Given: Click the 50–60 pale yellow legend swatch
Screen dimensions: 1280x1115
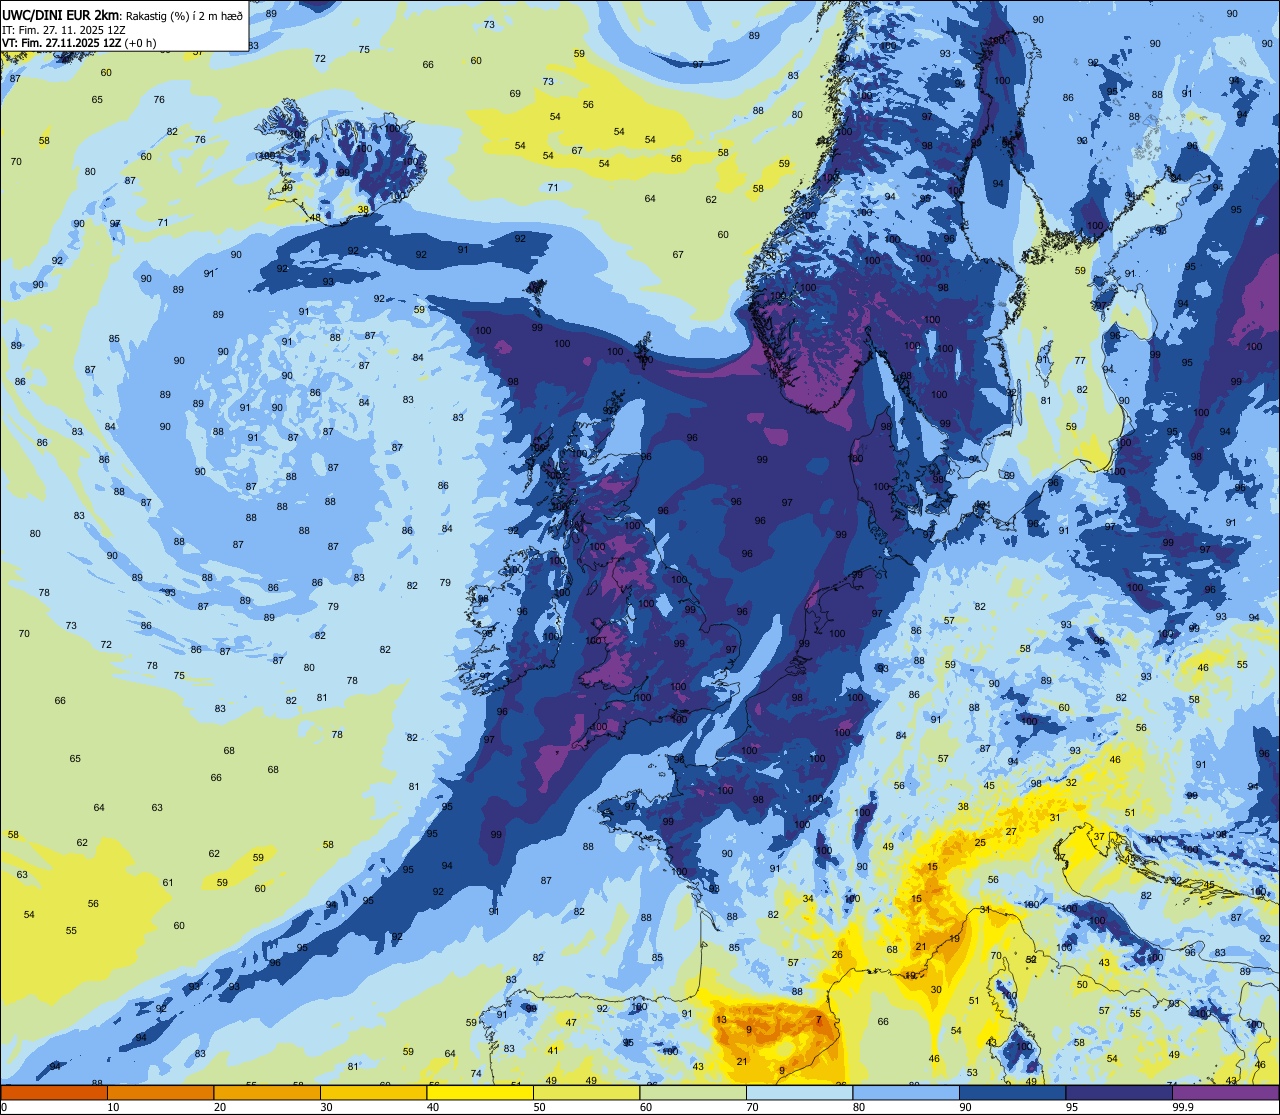Looking at the screenshot, I should point(586,1092).
